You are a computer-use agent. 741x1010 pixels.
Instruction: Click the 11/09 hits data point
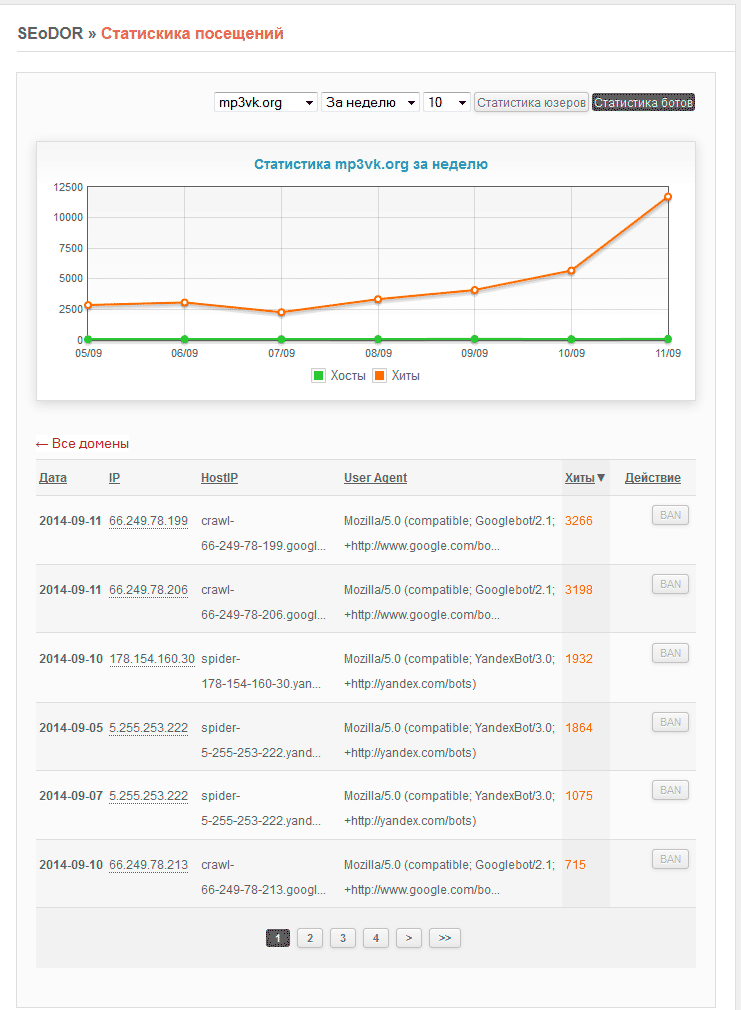coord(667,197)
